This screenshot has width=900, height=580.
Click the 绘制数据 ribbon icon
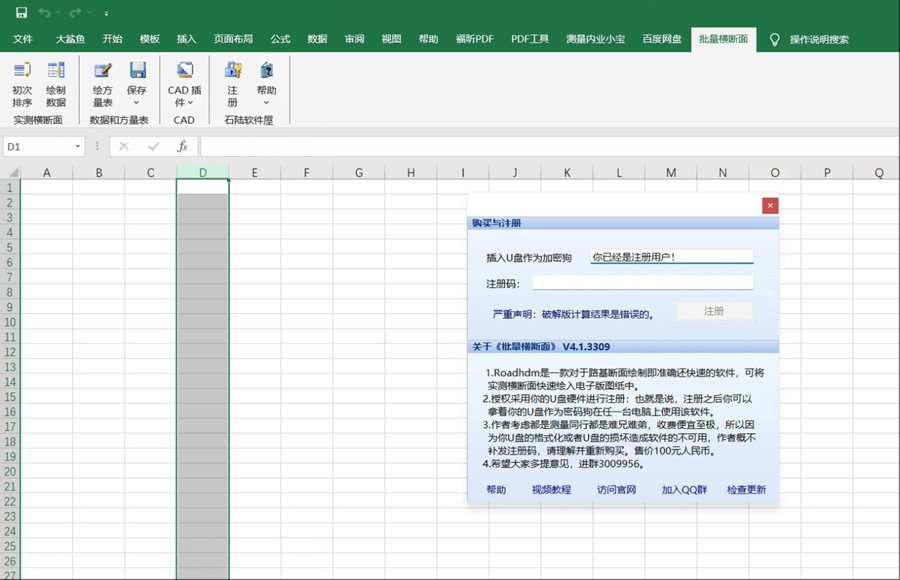56,84
